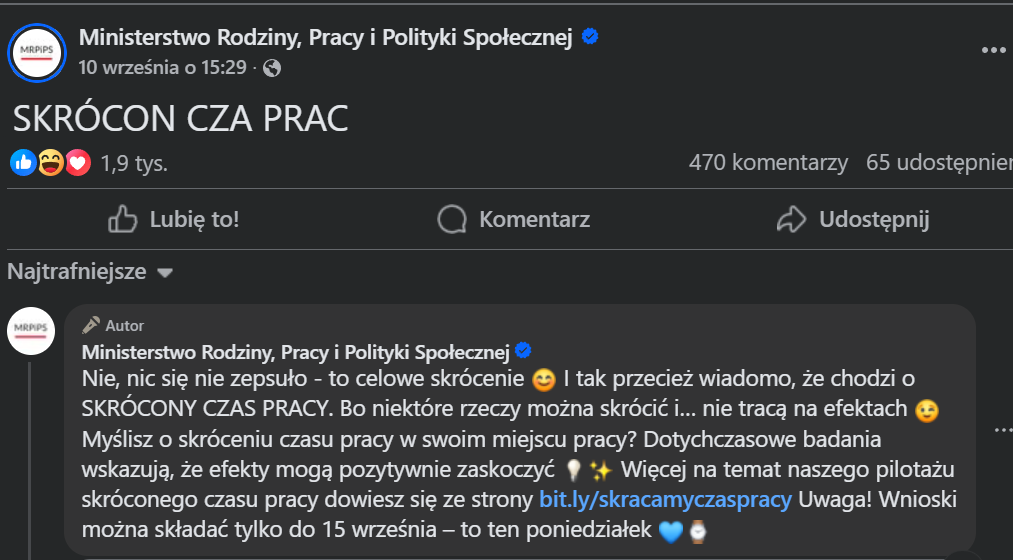Click the public audience globe icon
Image resolution: width=1013 pixels, height=560 pixels.
point(272,69)
